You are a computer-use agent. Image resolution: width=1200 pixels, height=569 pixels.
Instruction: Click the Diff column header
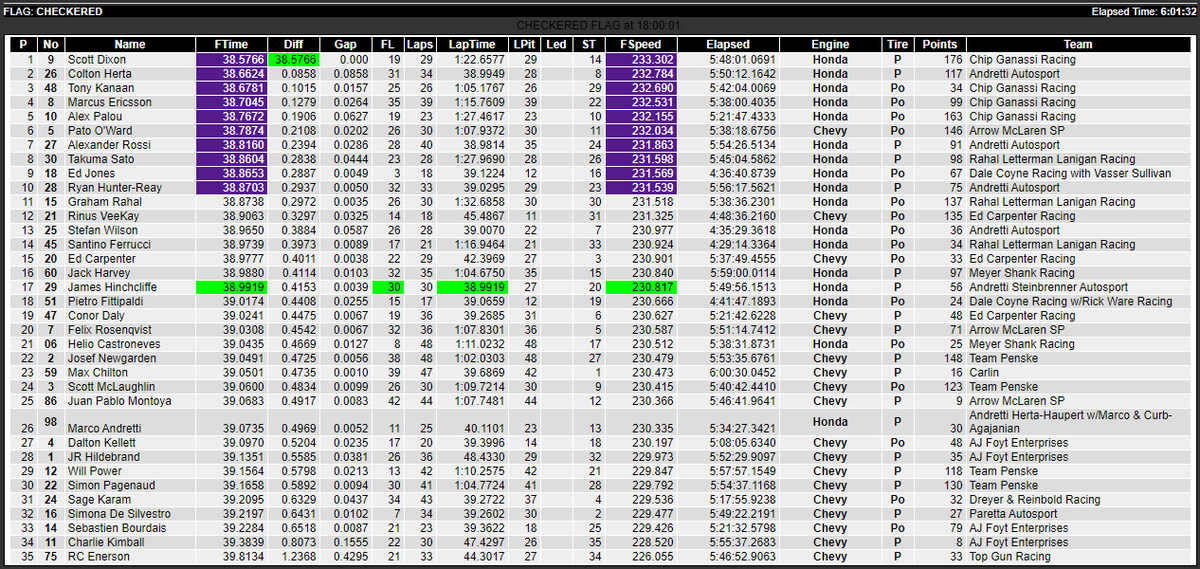pyautogui.click(x=293, y=45)
